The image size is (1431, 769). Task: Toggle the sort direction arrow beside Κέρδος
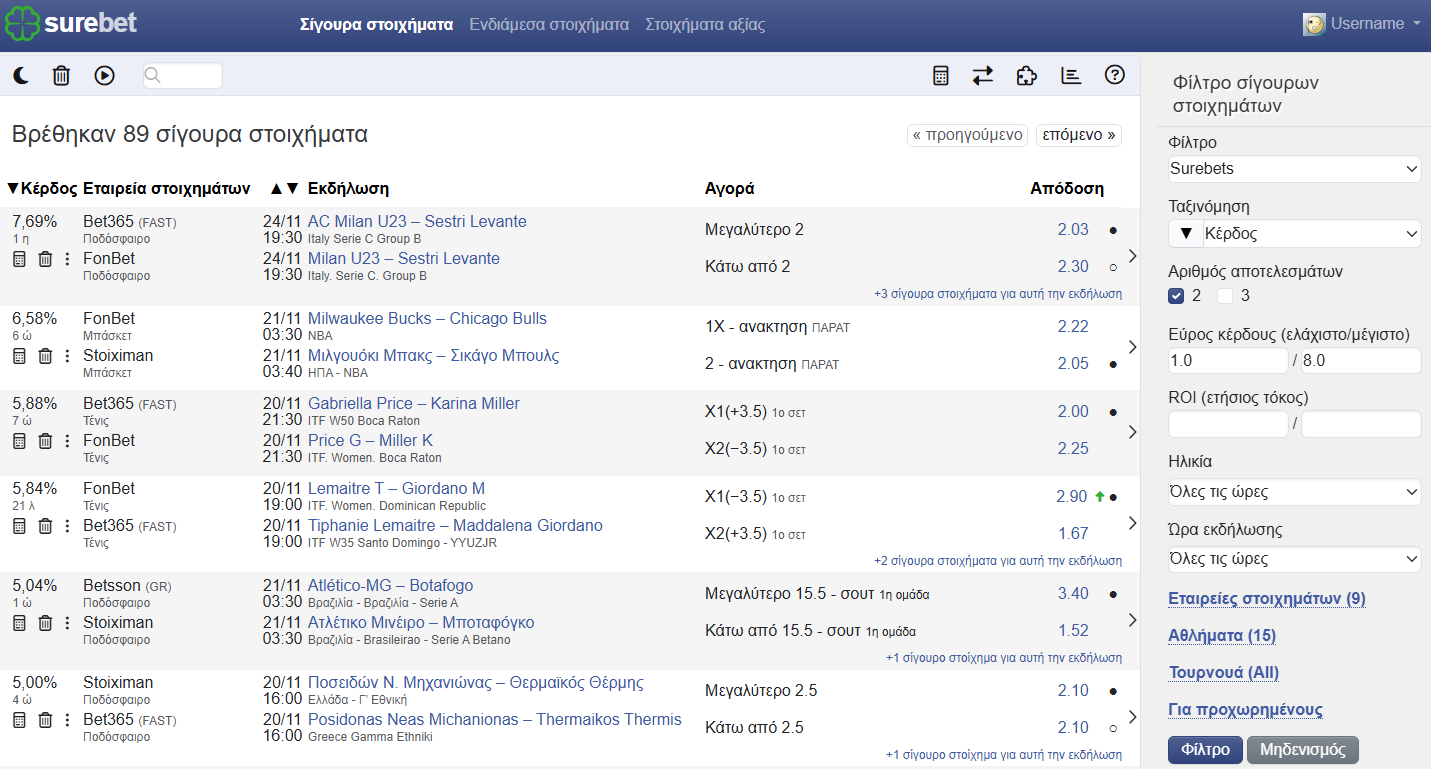[1186, 234]
